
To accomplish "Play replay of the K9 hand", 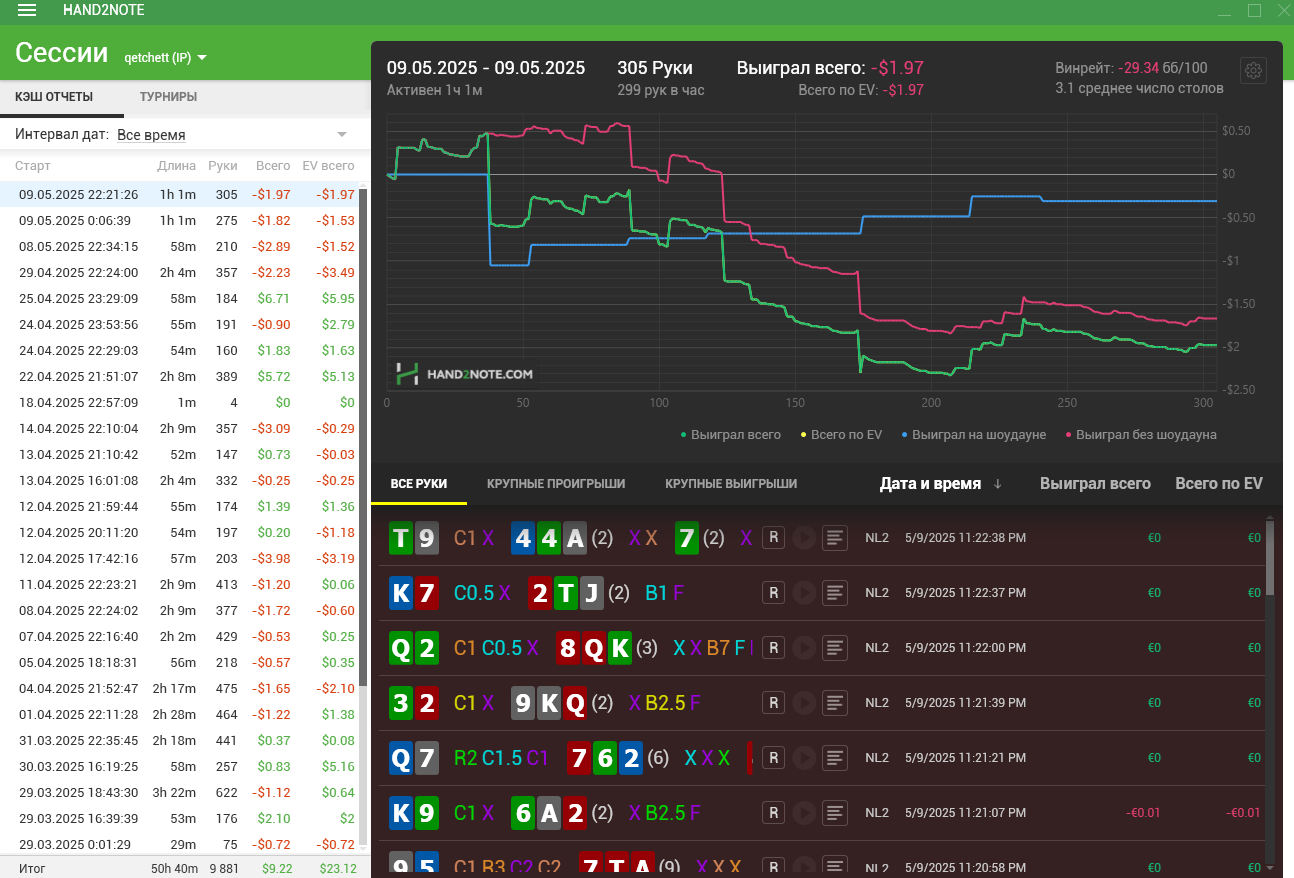I will pyautogui.click(x=803, y=813).
